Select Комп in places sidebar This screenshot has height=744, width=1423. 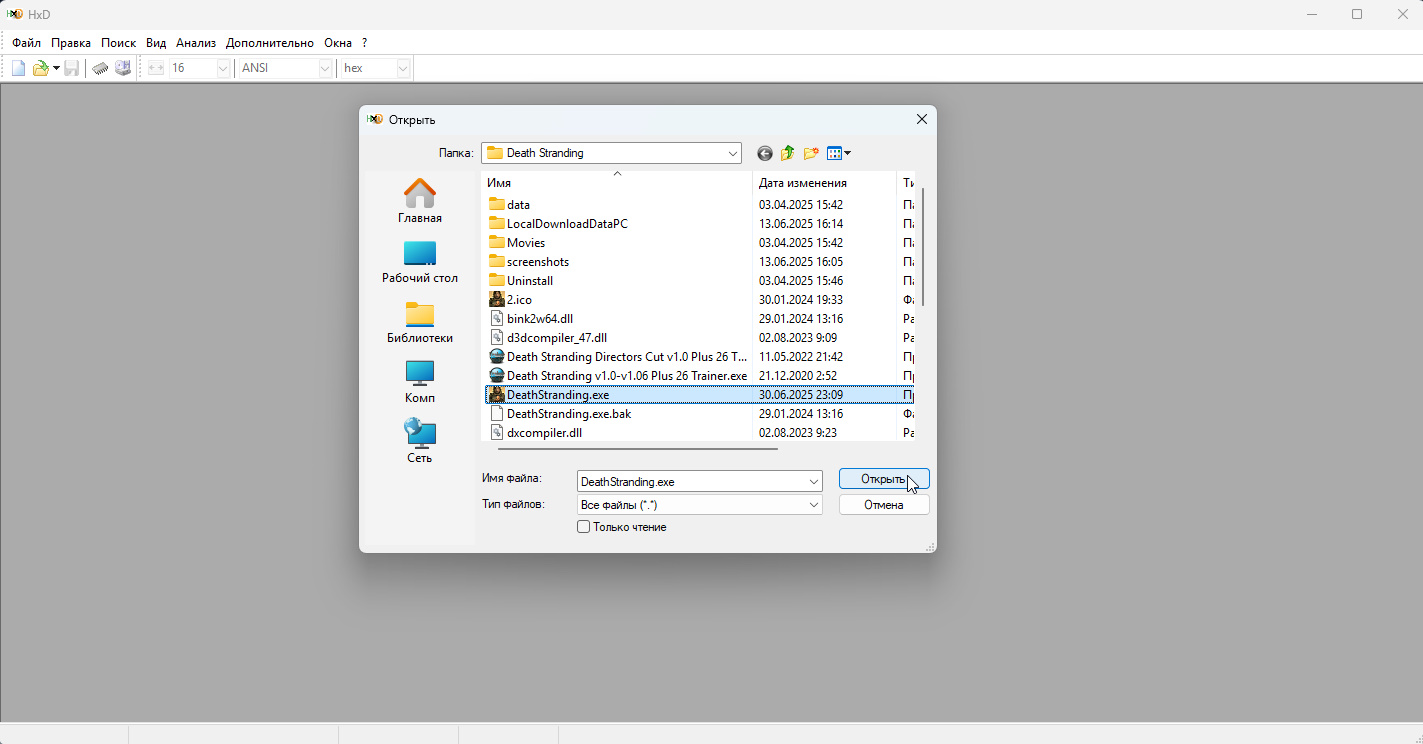(x=420, y=382)
